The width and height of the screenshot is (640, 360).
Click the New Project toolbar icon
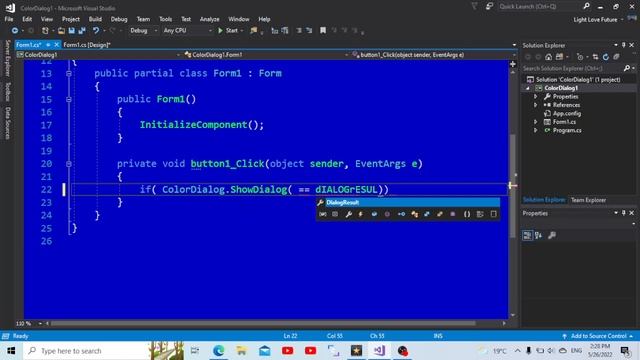click(x=45, y=31)
